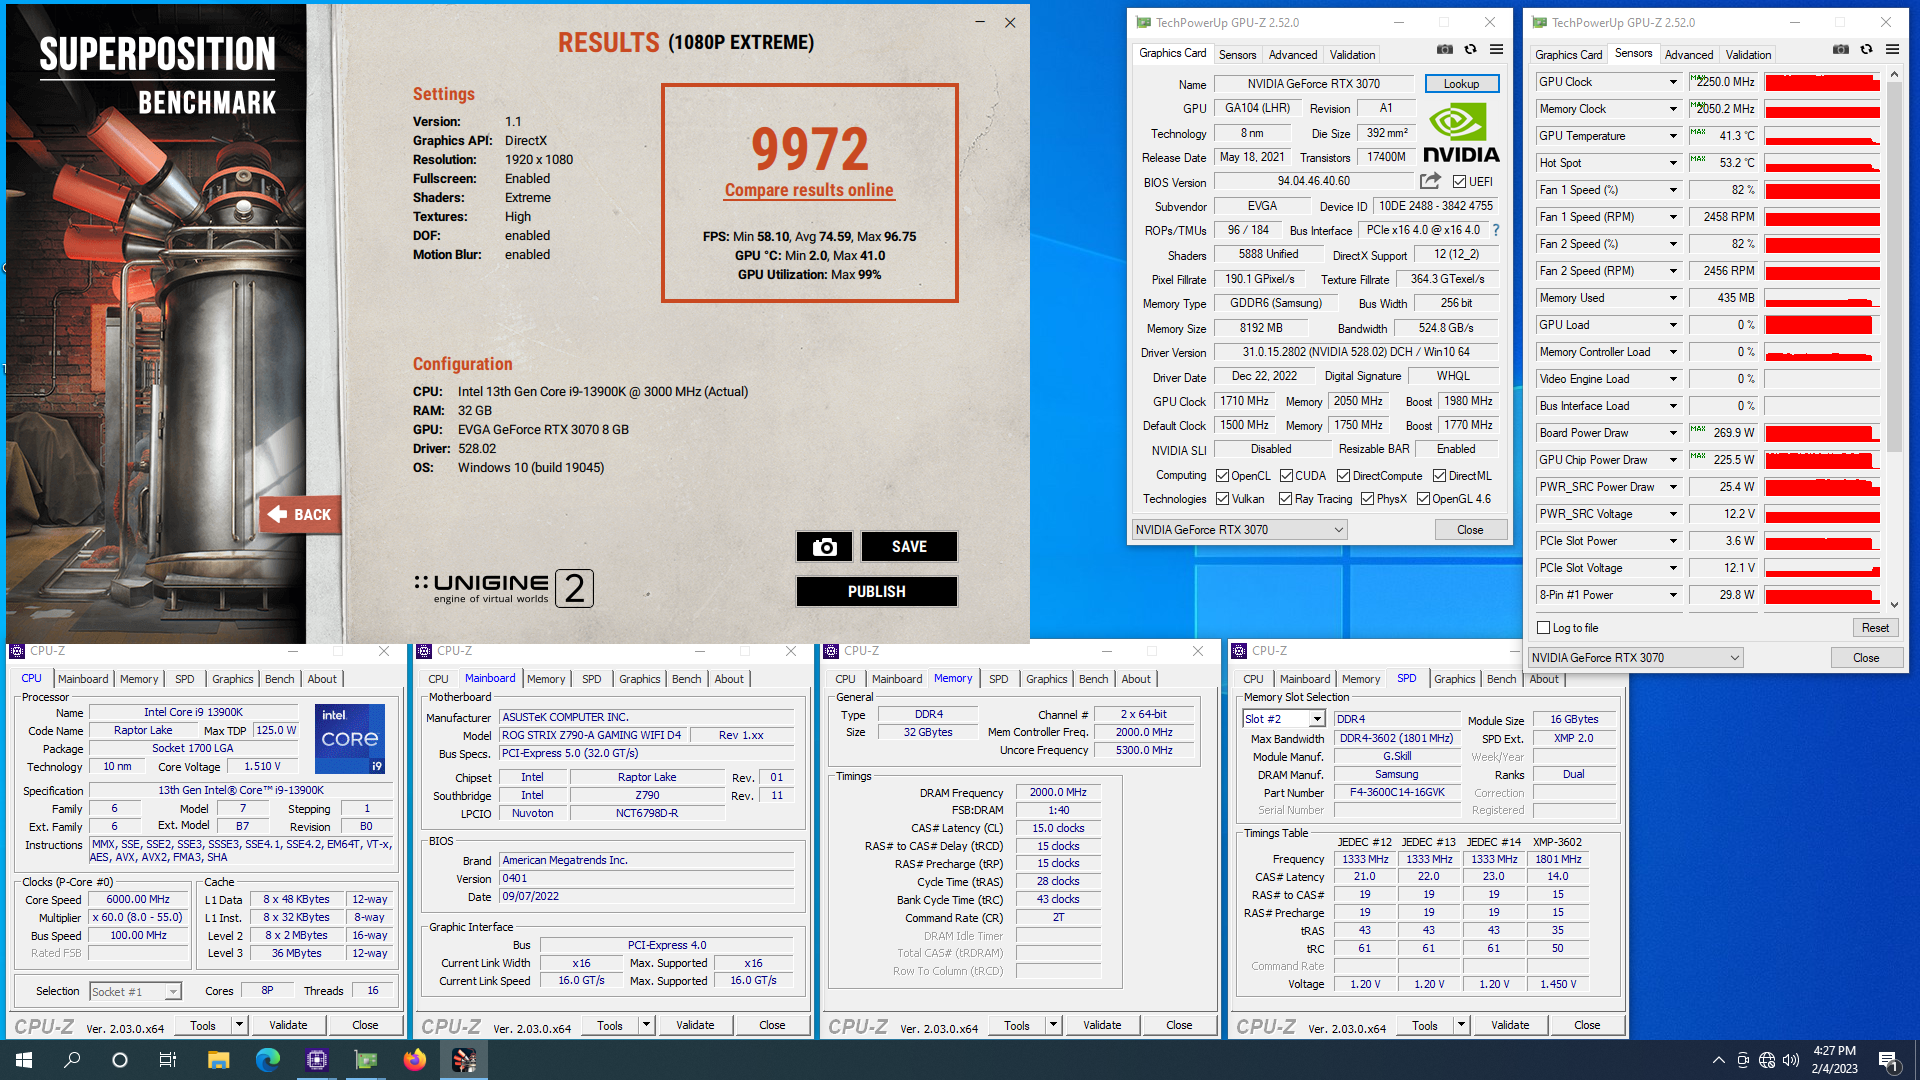The image size is (1920, 1080).
Task: Open Task View on the taskbar
Action: point(168,1060)
